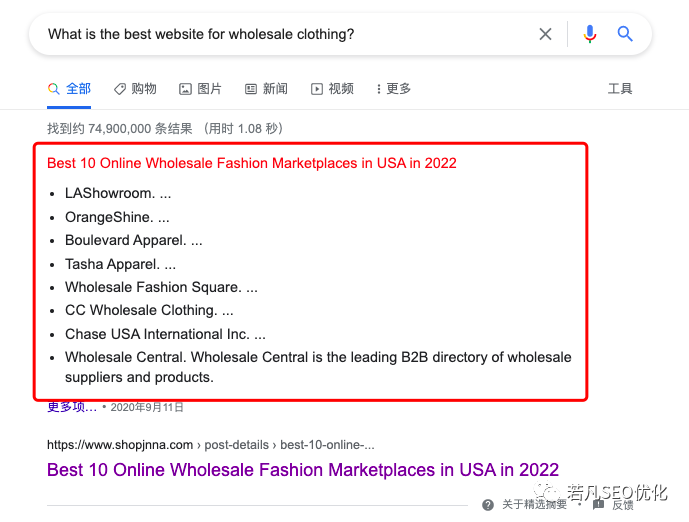Select the 全部 results tab
Viewport: 689px width, 522px height.
[x=69, y=89]
